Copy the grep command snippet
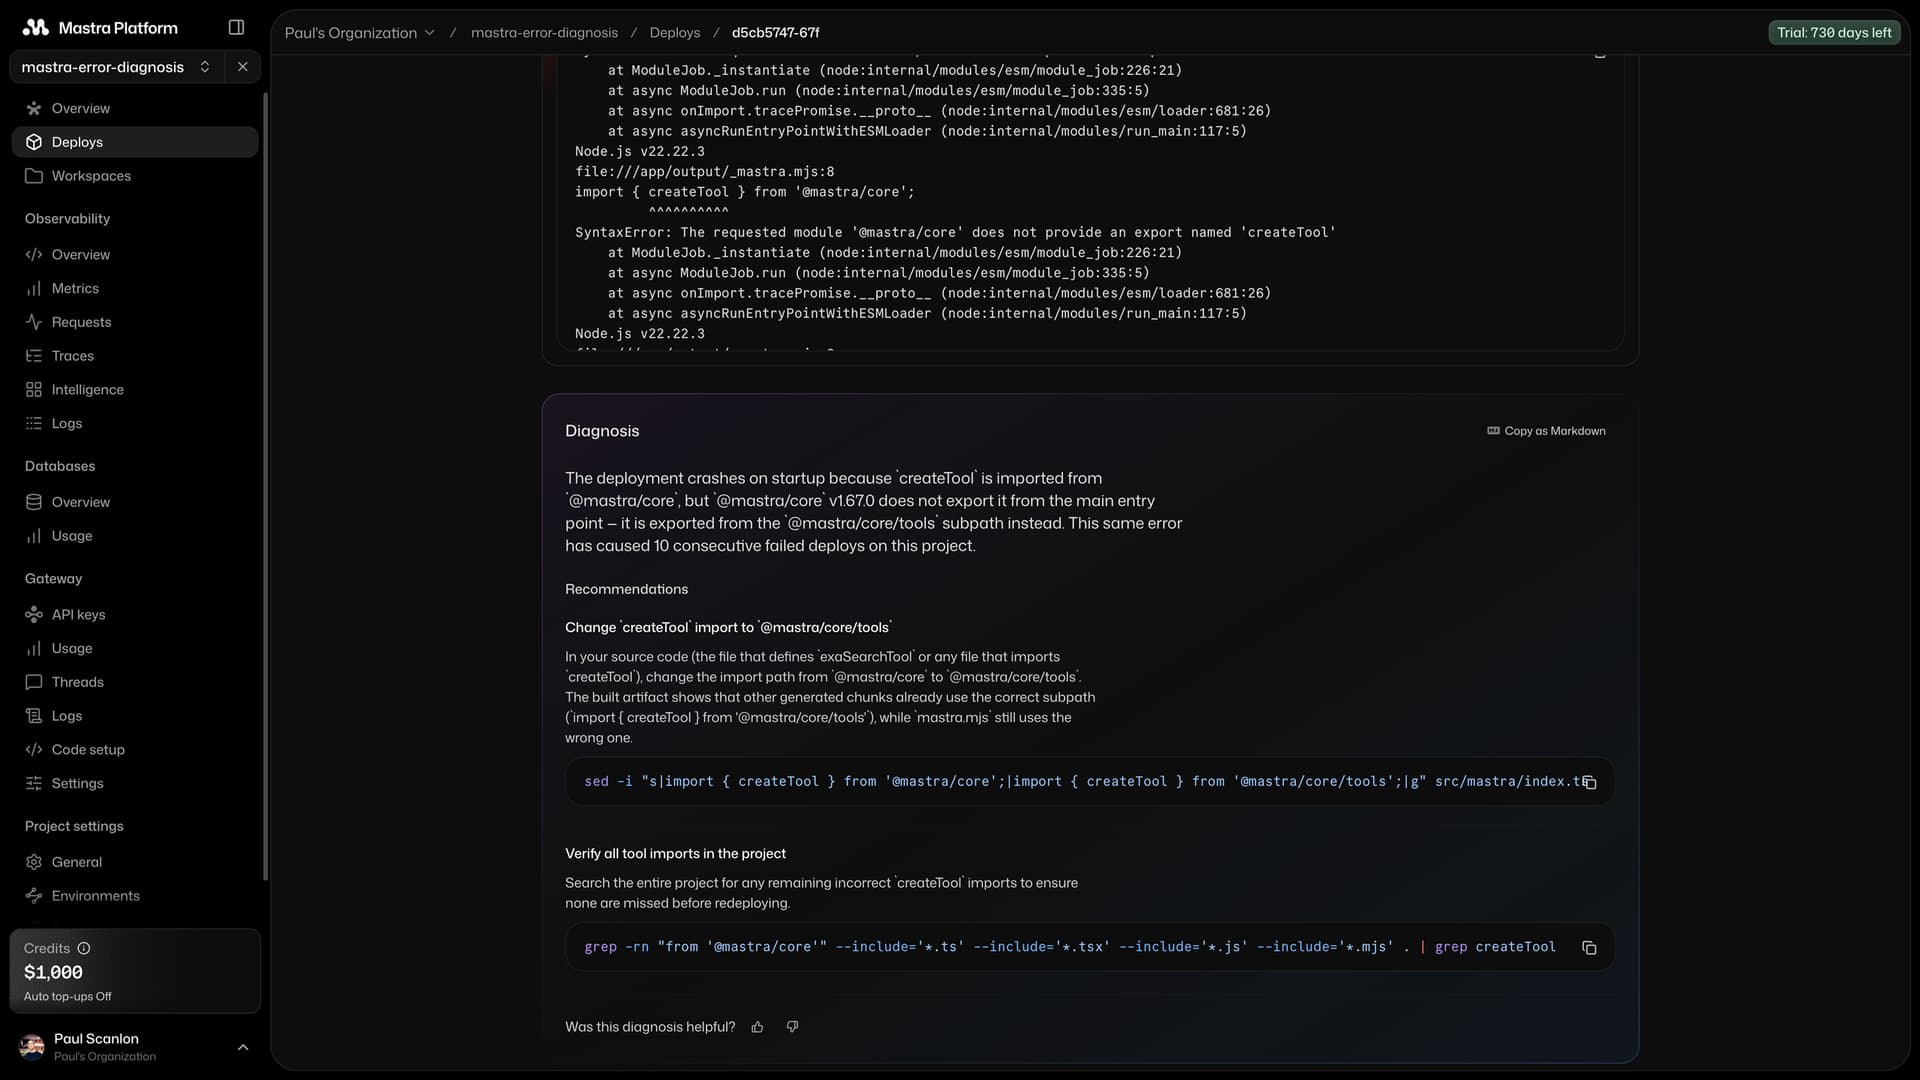This screenshot has width=1920, height=1080. [1589, 947]
